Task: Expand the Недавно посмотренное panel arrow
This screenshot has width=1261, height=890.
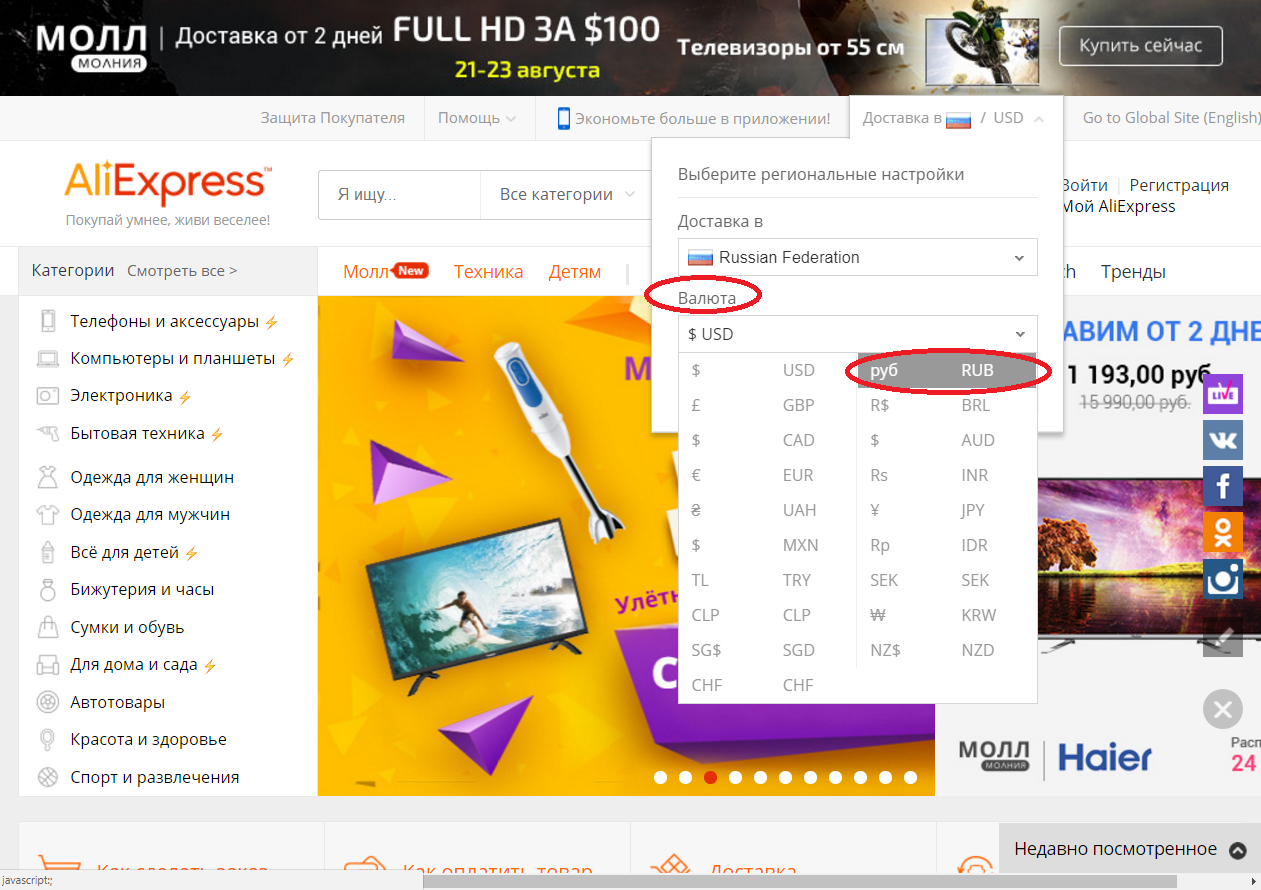Action: point(1238,850)
